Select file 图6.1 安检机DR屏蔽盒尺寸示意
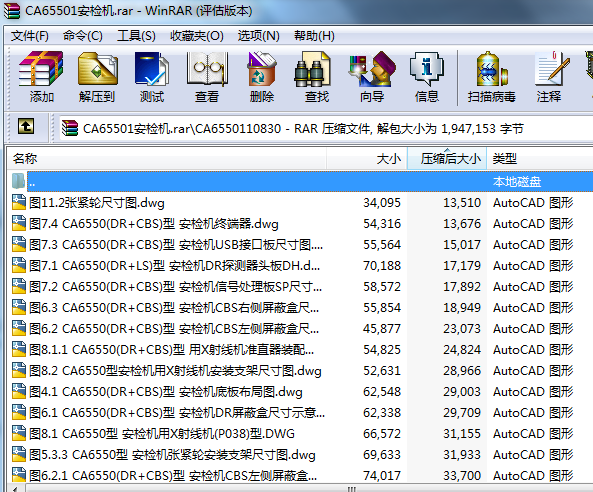The width and height of the screenshot is (593, 492). tap(177, 413)
